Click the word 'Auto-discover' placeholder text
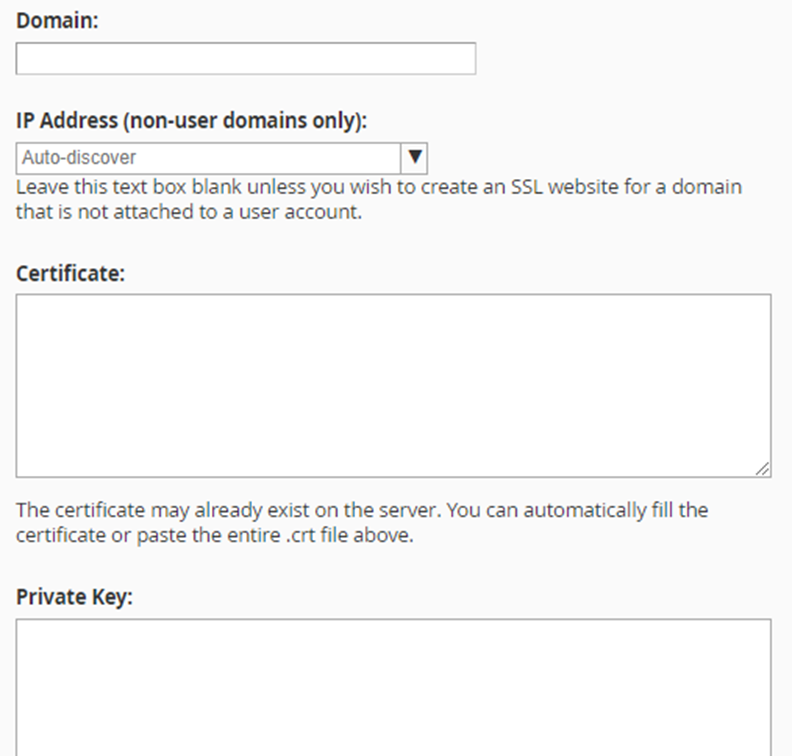 coord(79,158)
